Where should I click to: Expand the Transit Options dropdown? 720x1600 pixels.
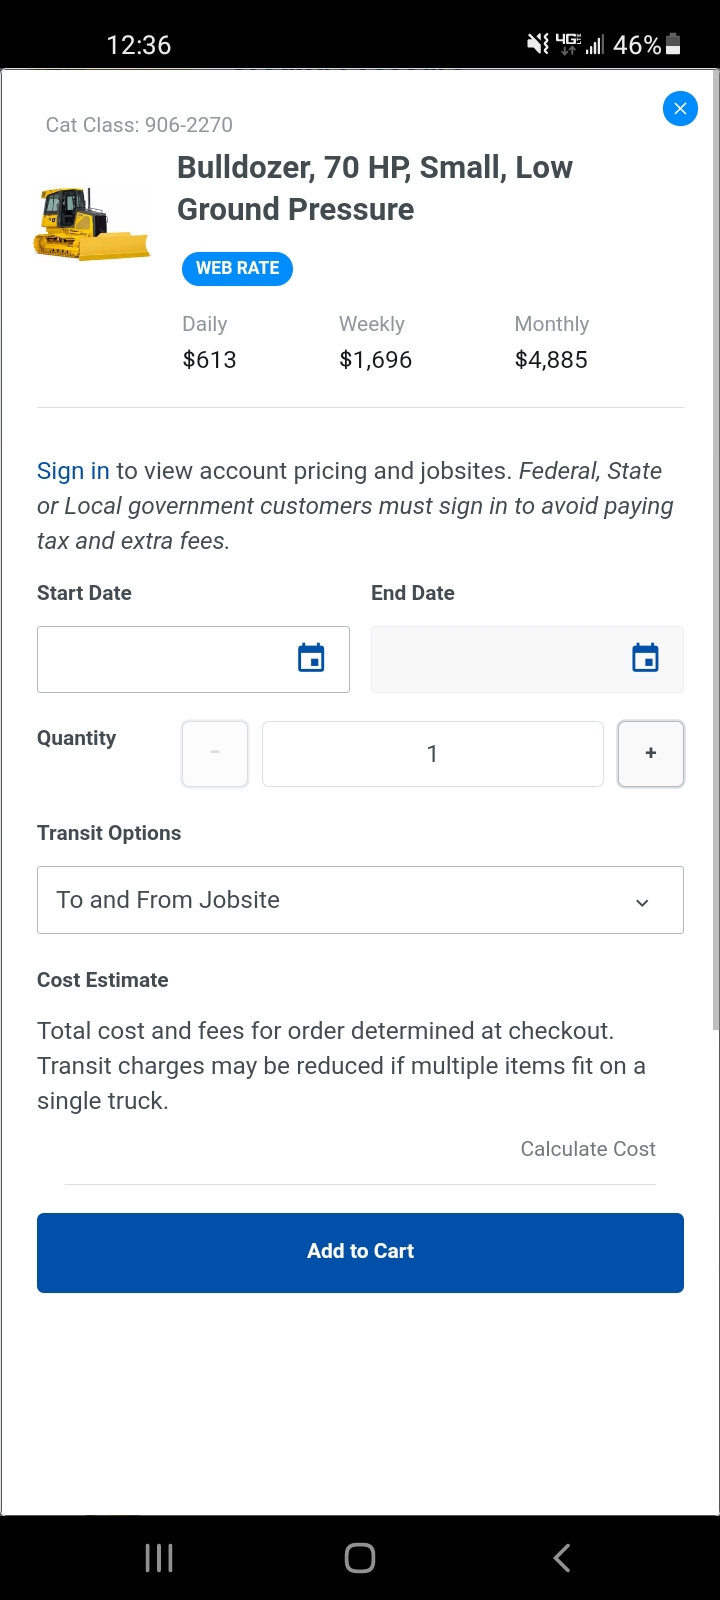click(360, 900)
